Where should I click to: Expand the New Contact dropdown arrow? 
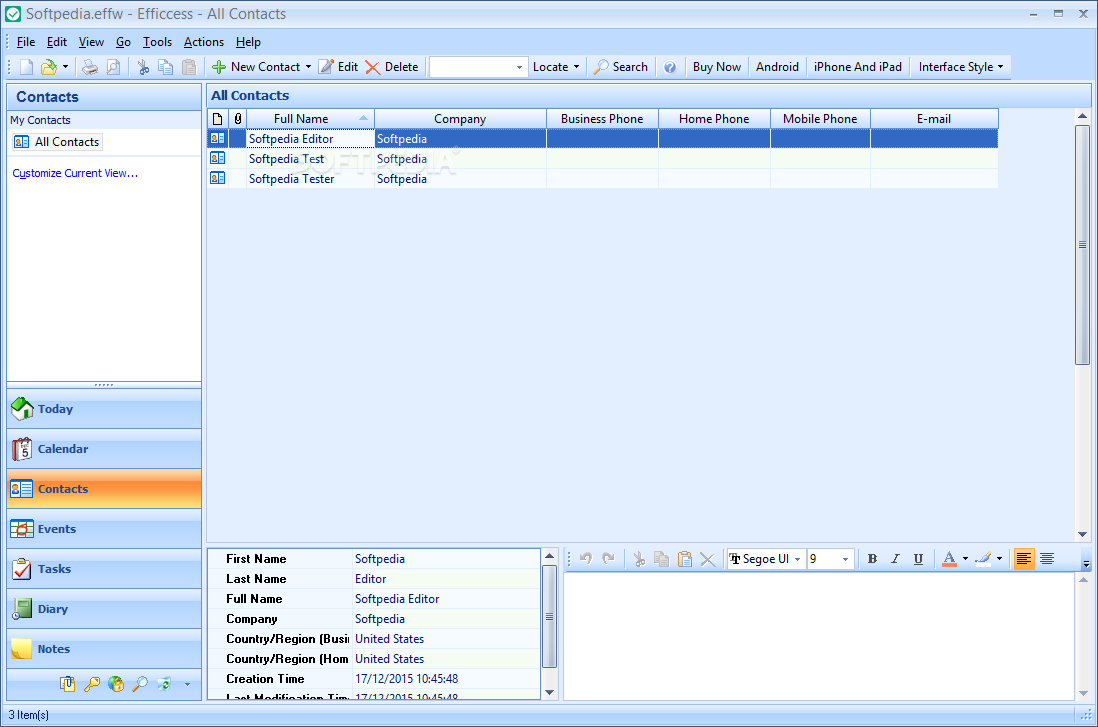[308, 67]
